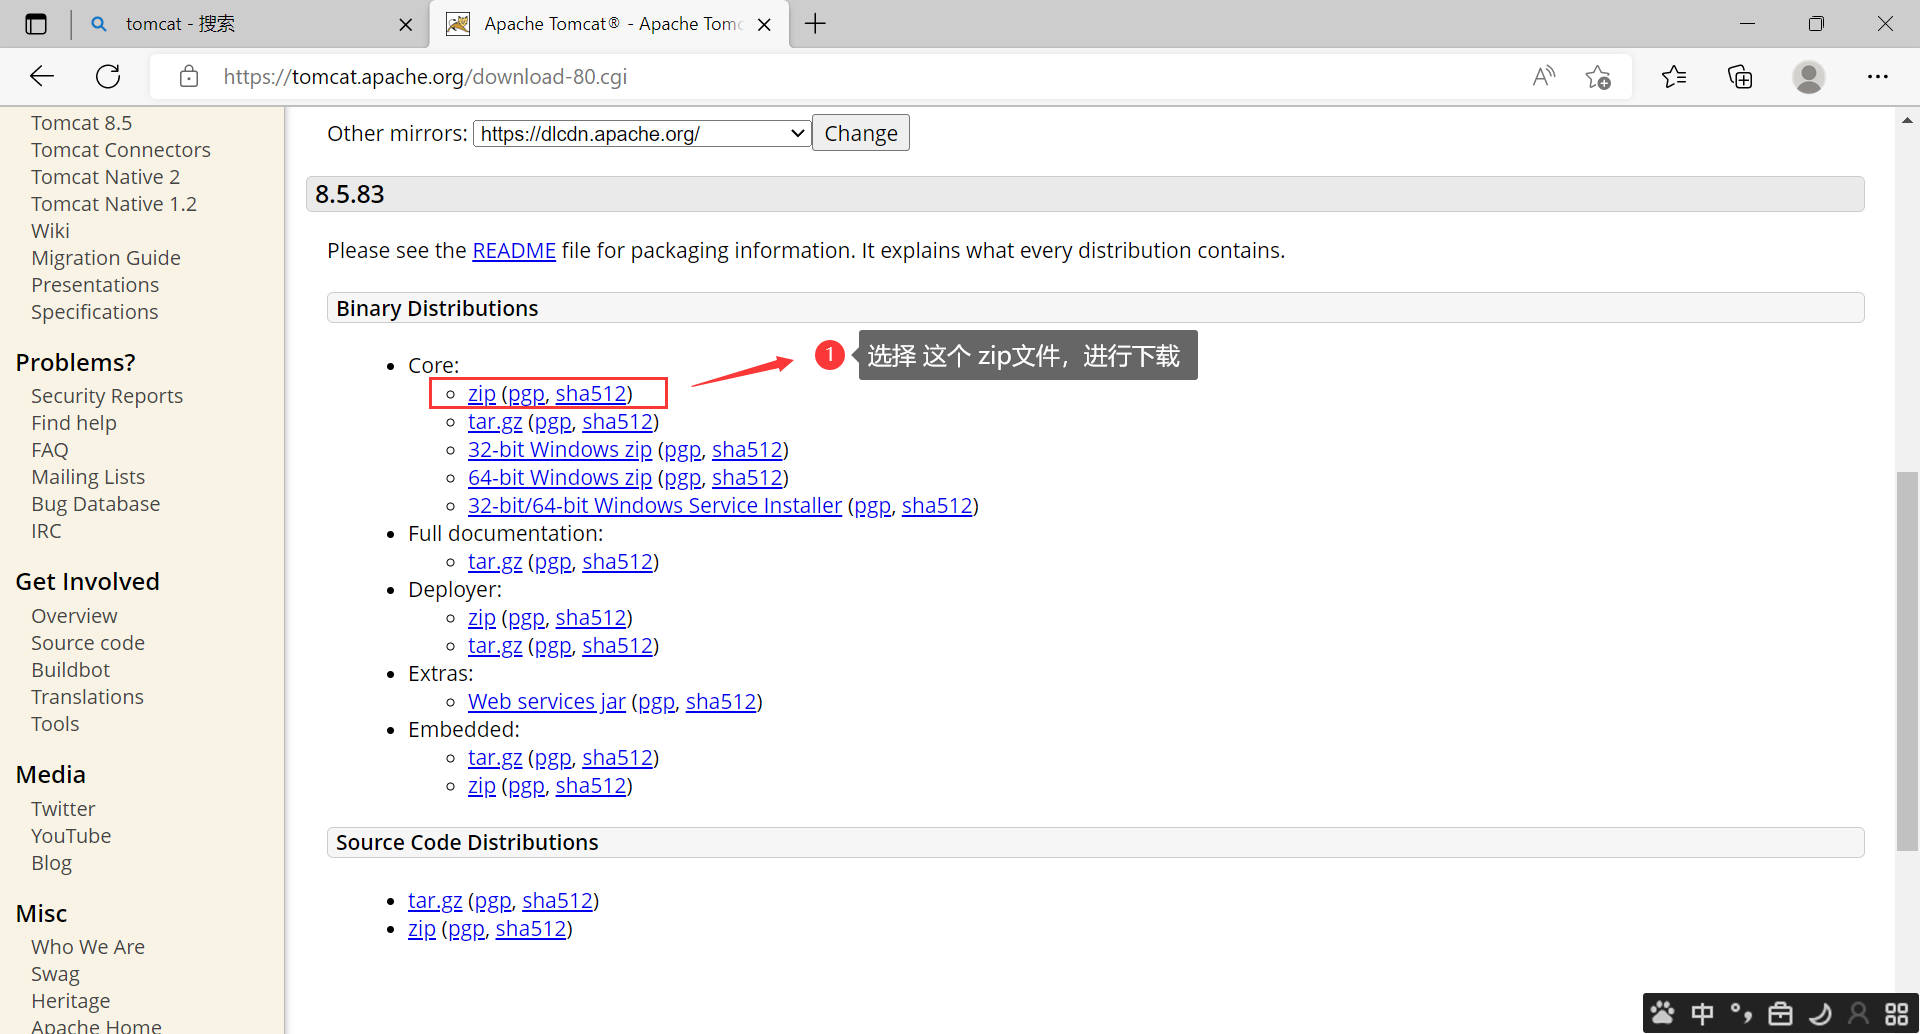Open IME toolbox icon
This screenshot has height=1034, width=1920.
(x=1780, y=1013)
